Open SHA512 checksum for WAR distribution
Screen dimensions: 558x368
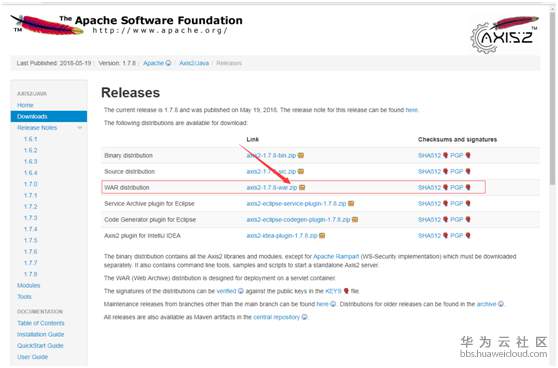[x=430, y=188]
